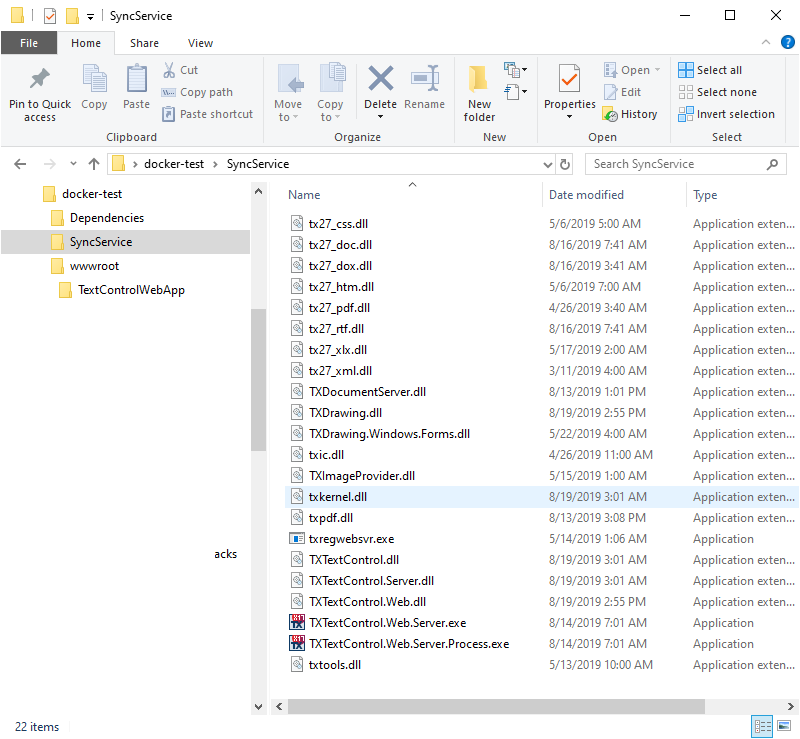
Task: Expand the Delete options arrow
Action: (380, 117)
